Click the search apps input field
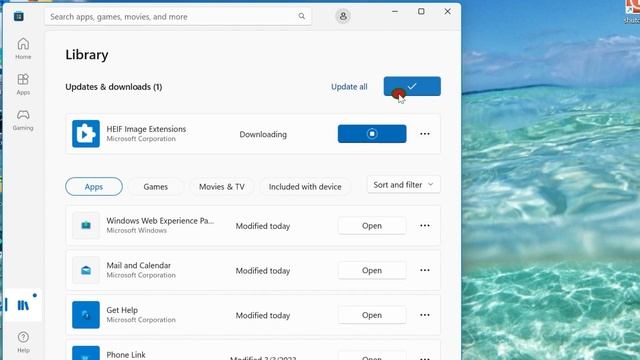The width and height of the screenshot is (640, 360). click(x=178, y=16)
